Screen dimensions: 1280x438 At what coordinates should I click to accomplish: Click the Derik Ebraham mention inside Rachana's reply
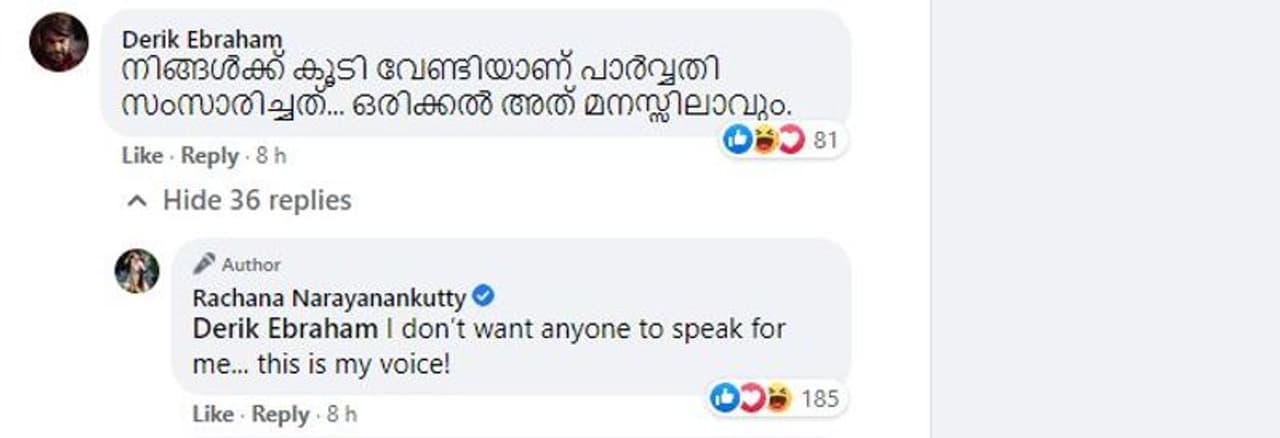[284, 329]
